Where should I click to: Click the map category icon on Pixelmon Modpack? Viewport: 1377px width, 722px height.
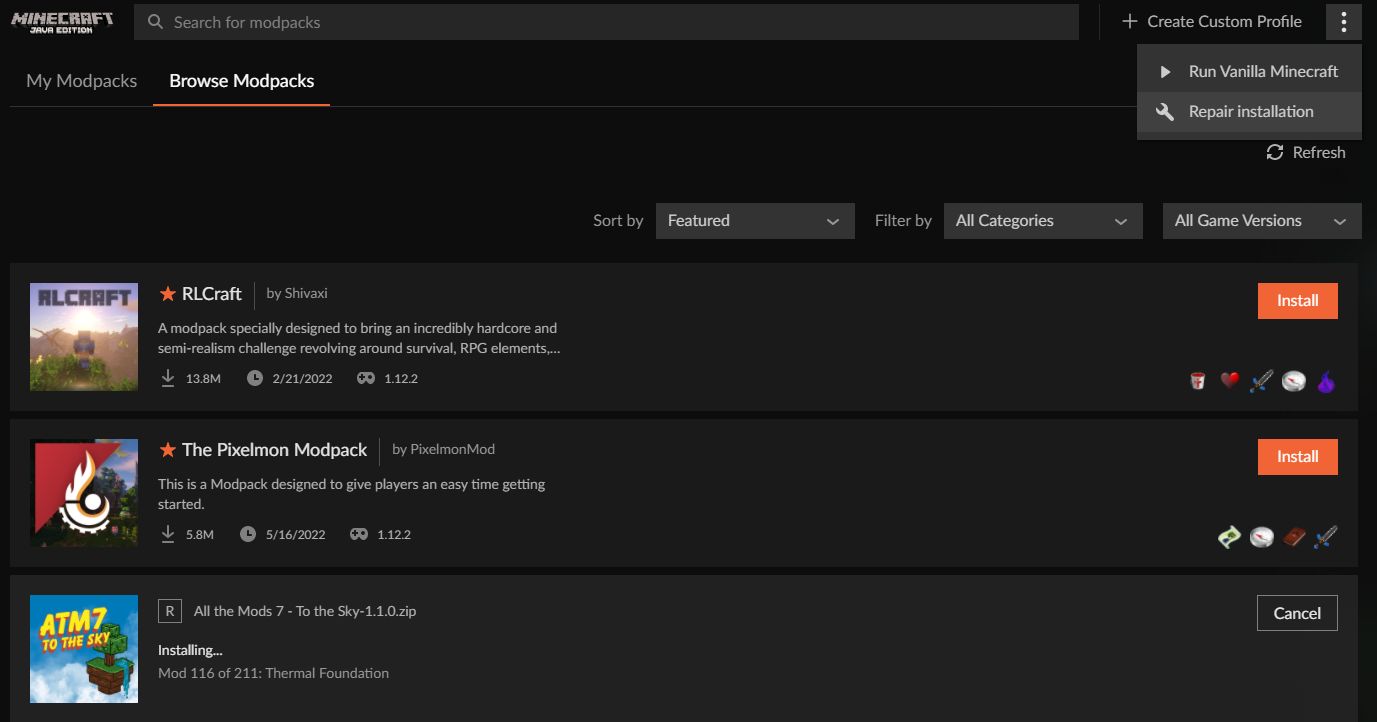coord(1229,537)
